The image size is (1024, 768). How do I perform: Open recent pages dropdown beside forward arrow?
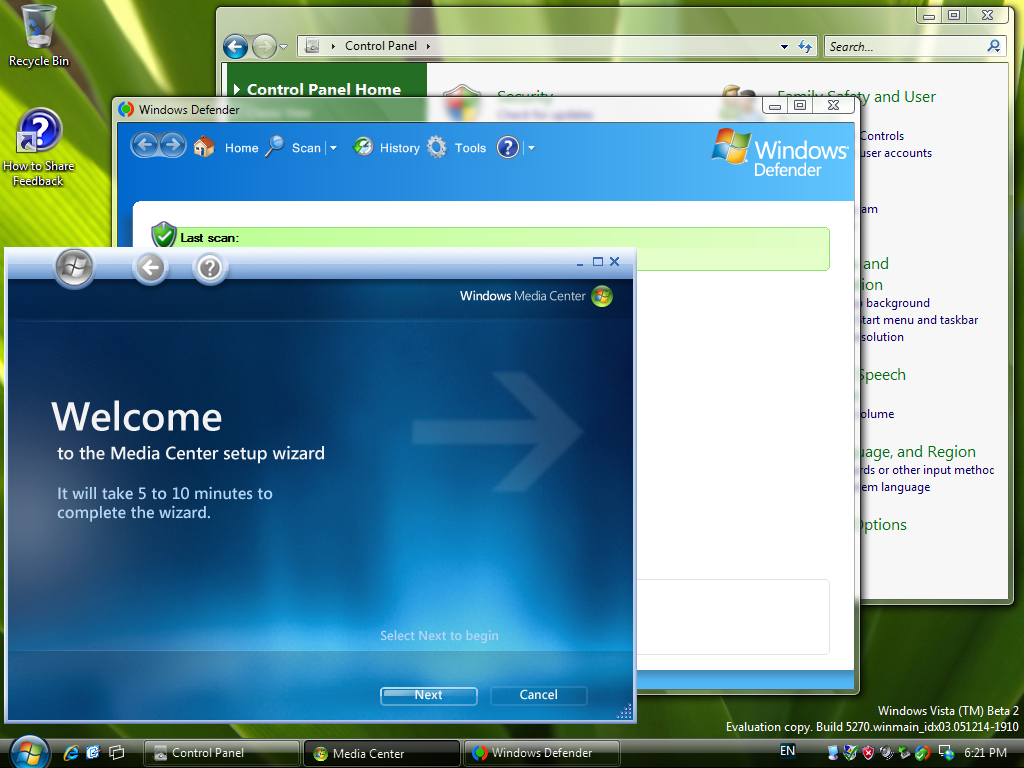pos(283,47)
